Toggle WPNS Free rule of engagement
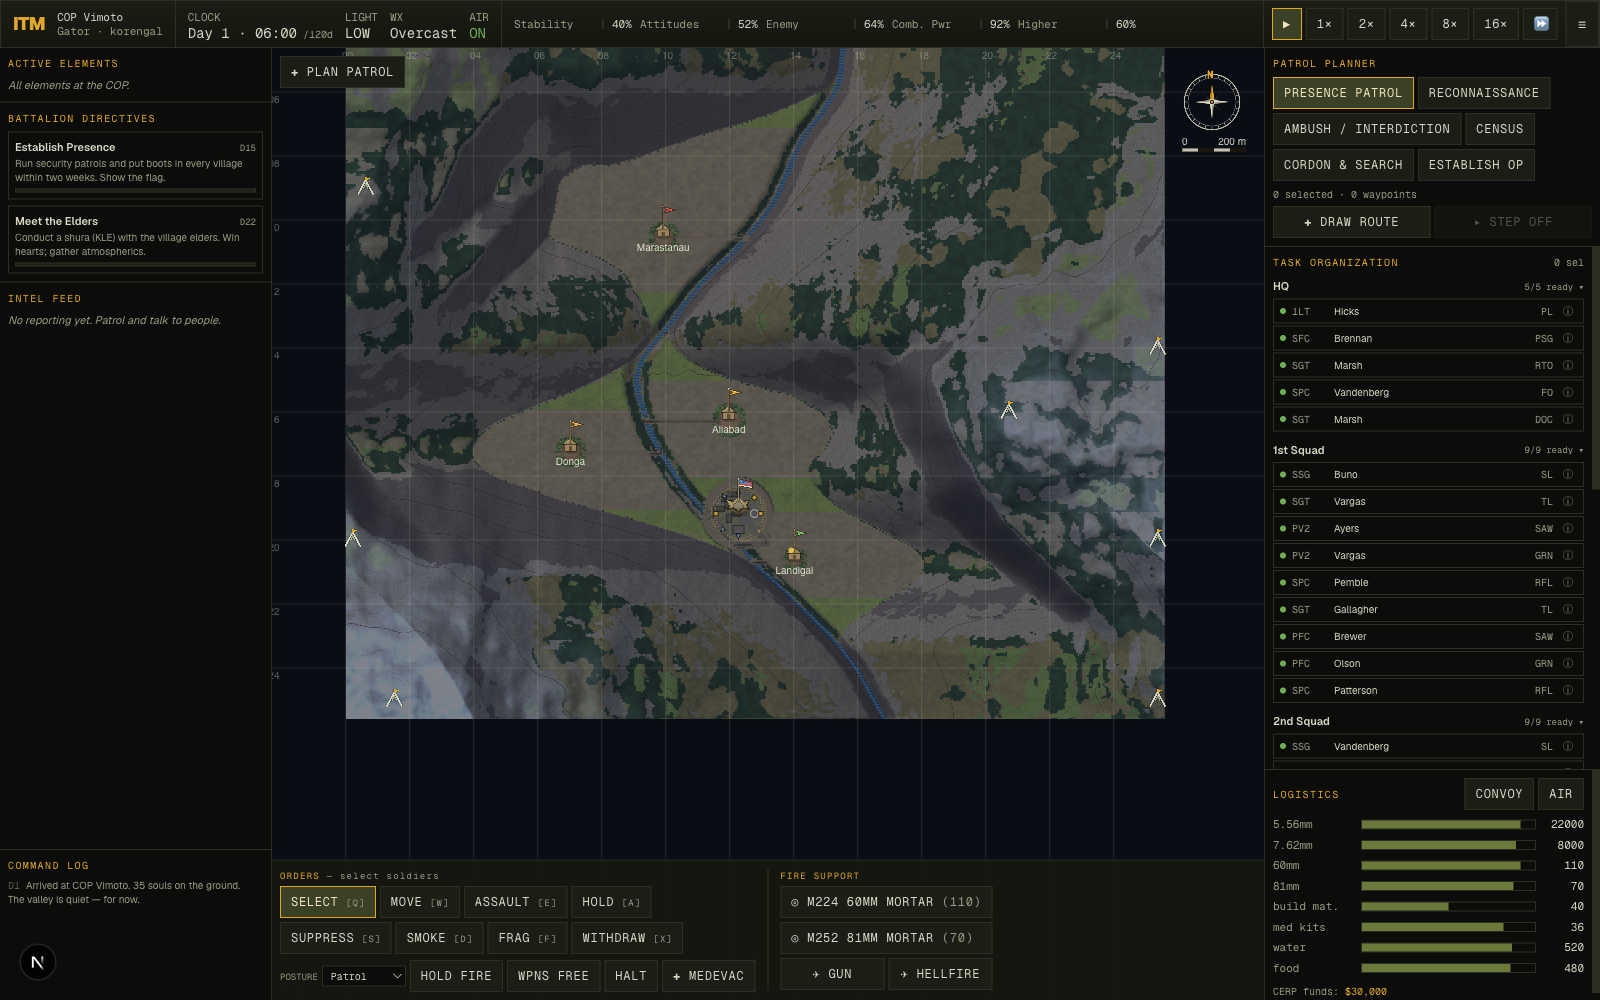1600x1000 pixels. pos(553,976)
